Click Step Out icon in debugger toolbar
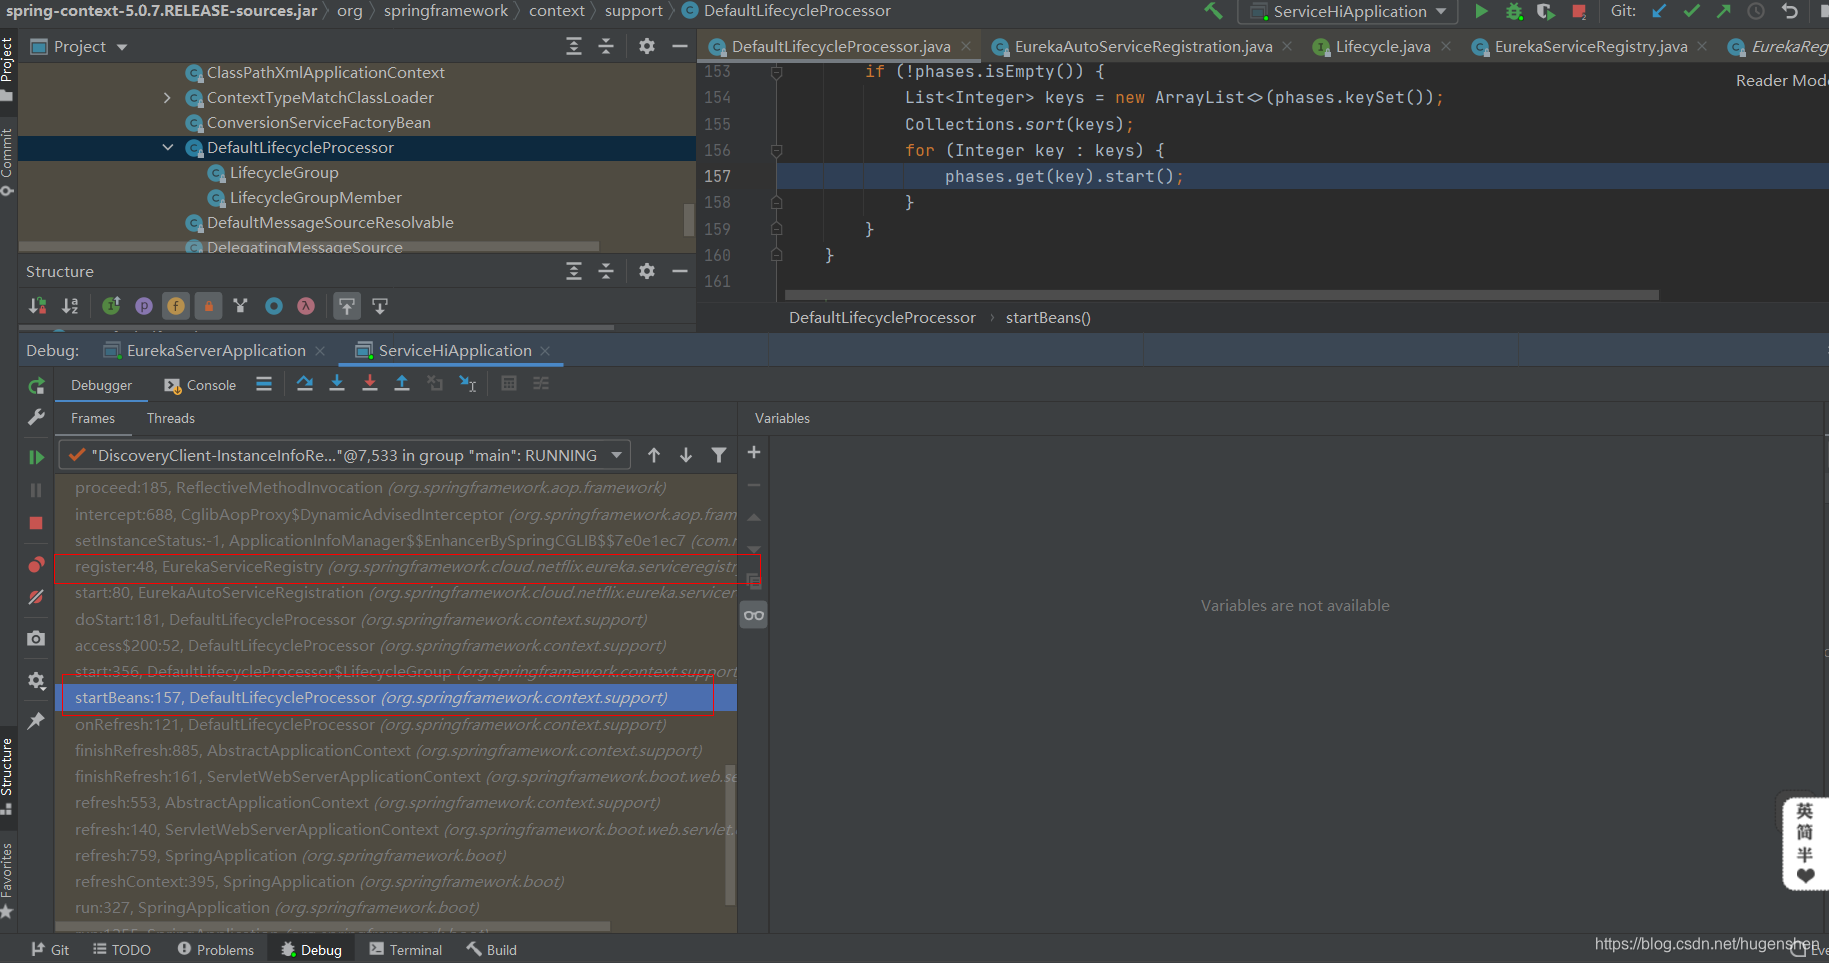Image resolution: width=1829 pixels, height=963 pixels. coord(402,383)
